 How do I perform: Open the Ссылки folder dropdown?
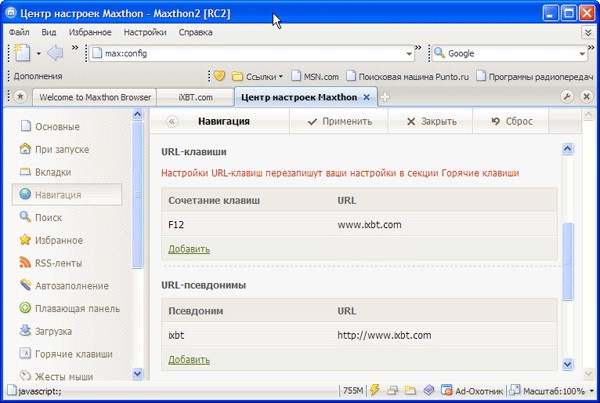[258, 75]
